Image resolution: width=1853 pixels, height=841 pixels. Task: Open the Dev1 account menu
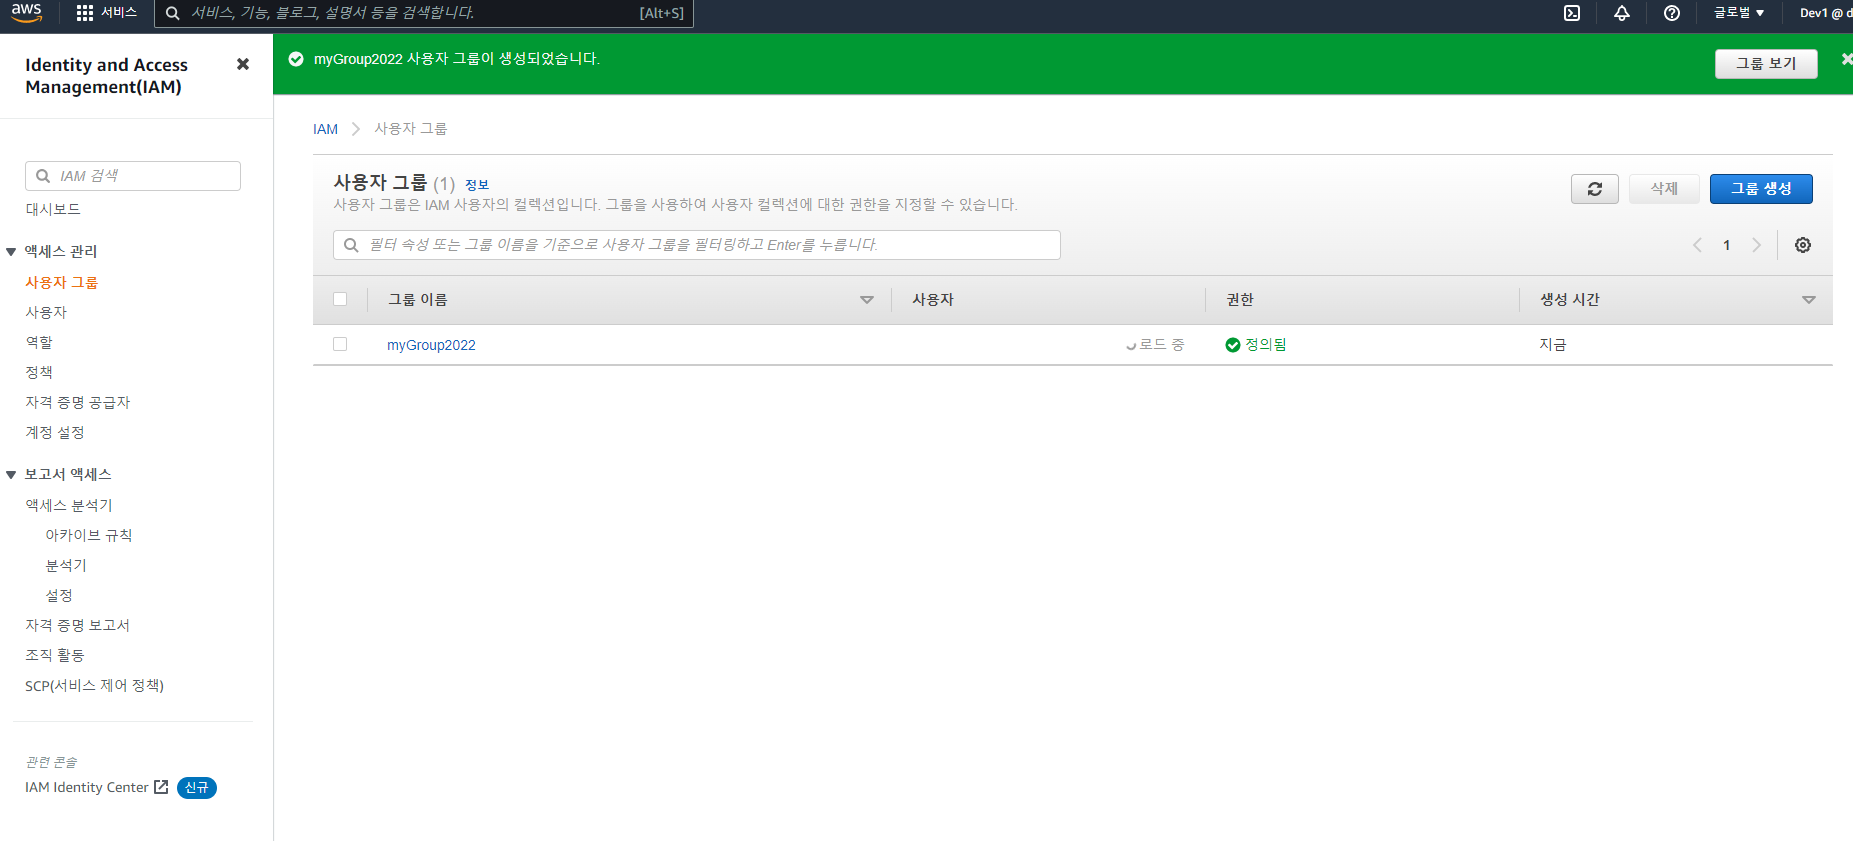point(1826,13)
